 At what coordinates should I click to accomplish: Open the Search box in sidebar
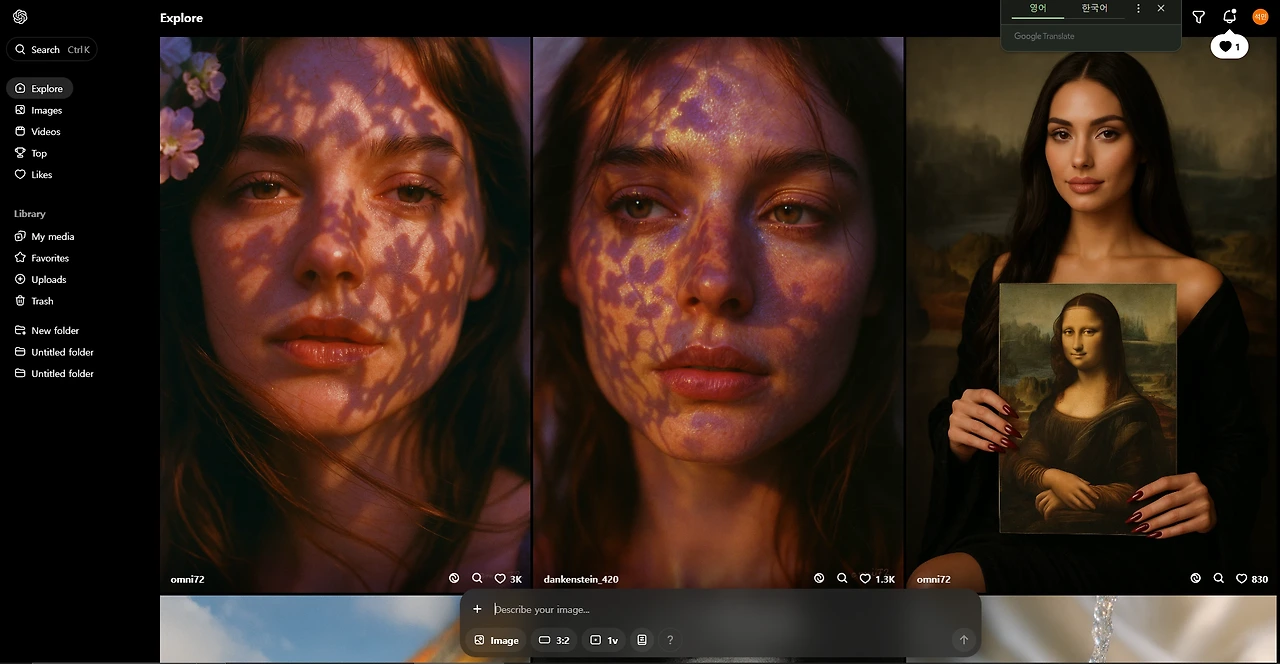pyautogui.click(x=52, y=49)
